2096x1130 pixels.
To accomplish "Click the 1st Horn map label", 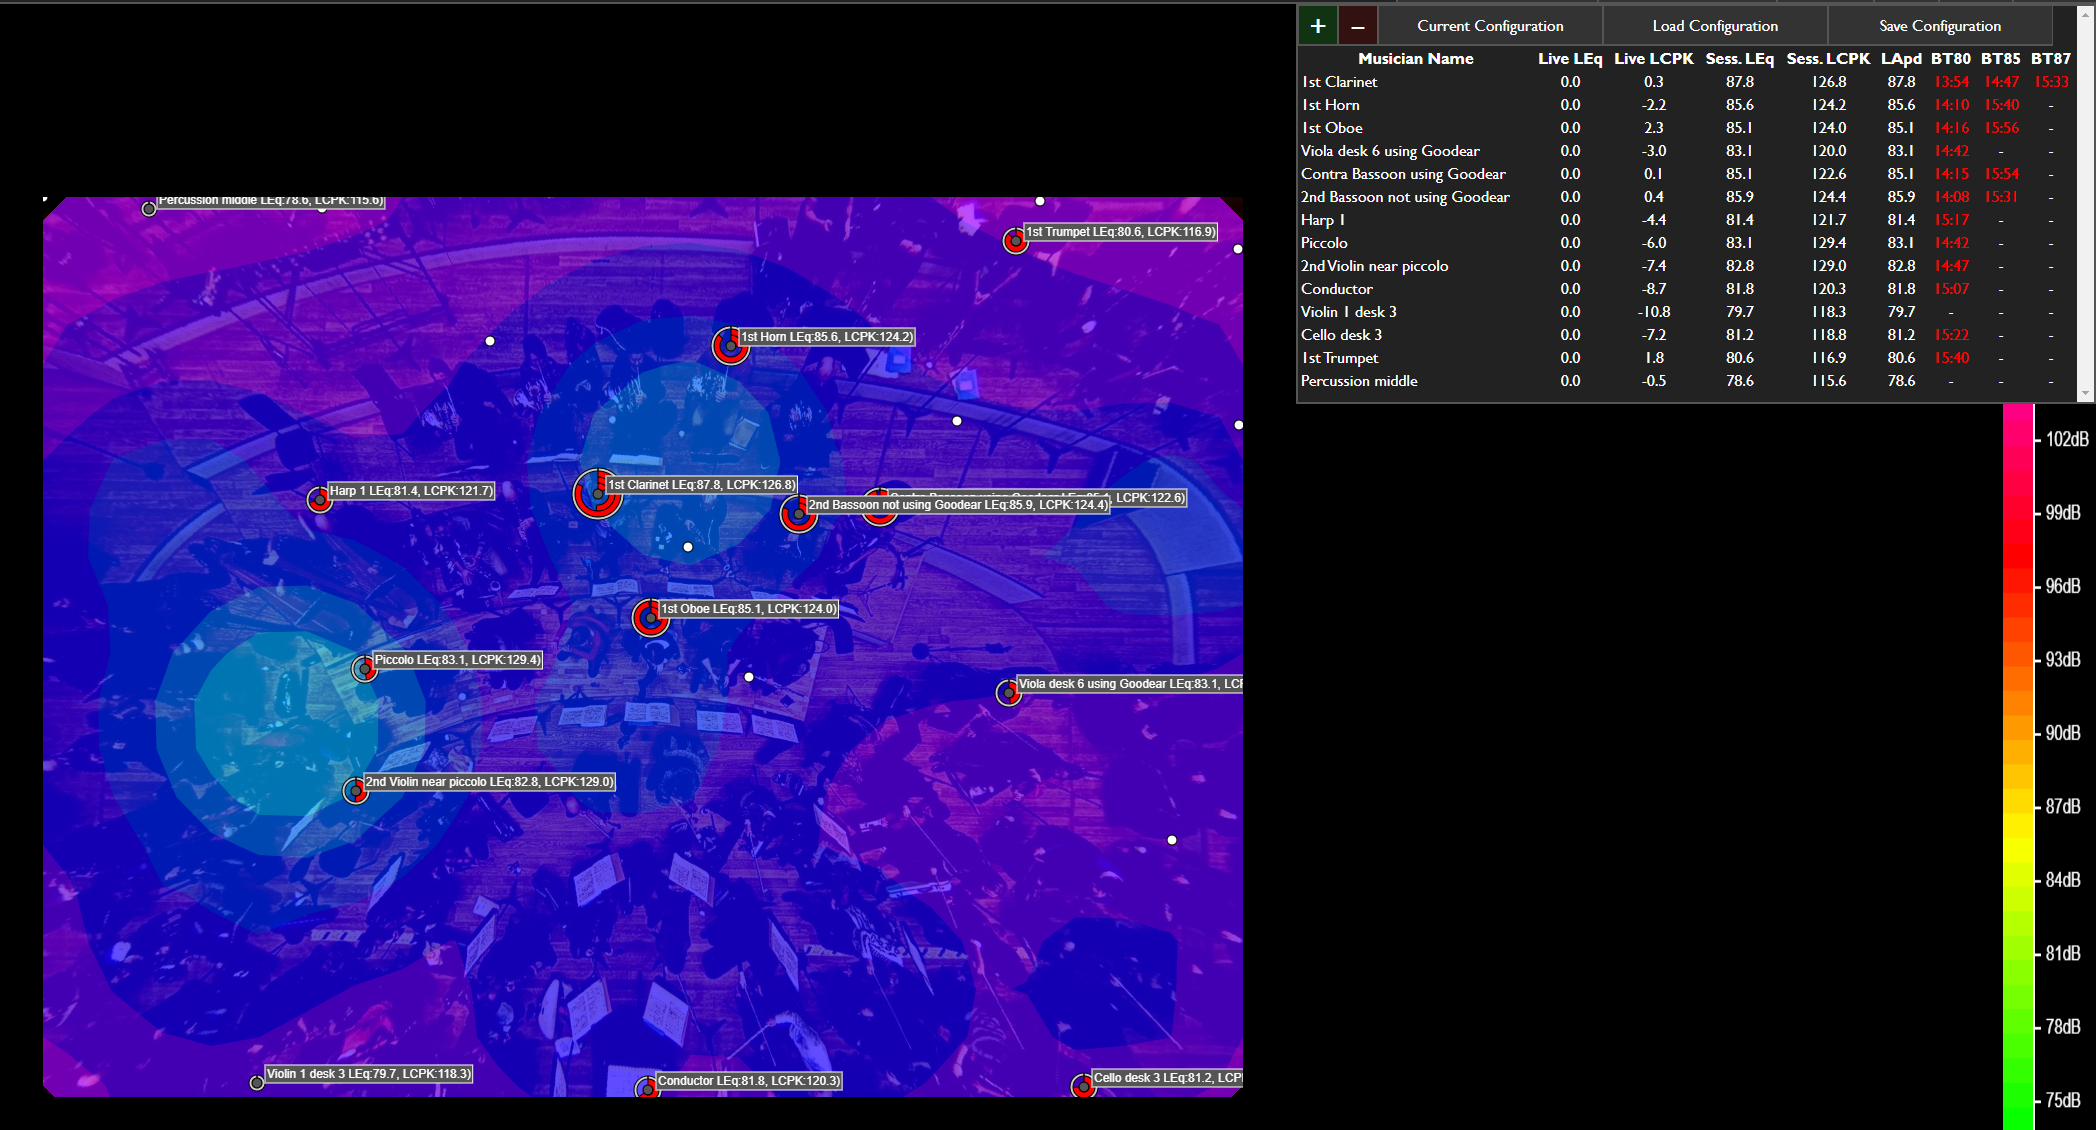I will click(827, 337).
